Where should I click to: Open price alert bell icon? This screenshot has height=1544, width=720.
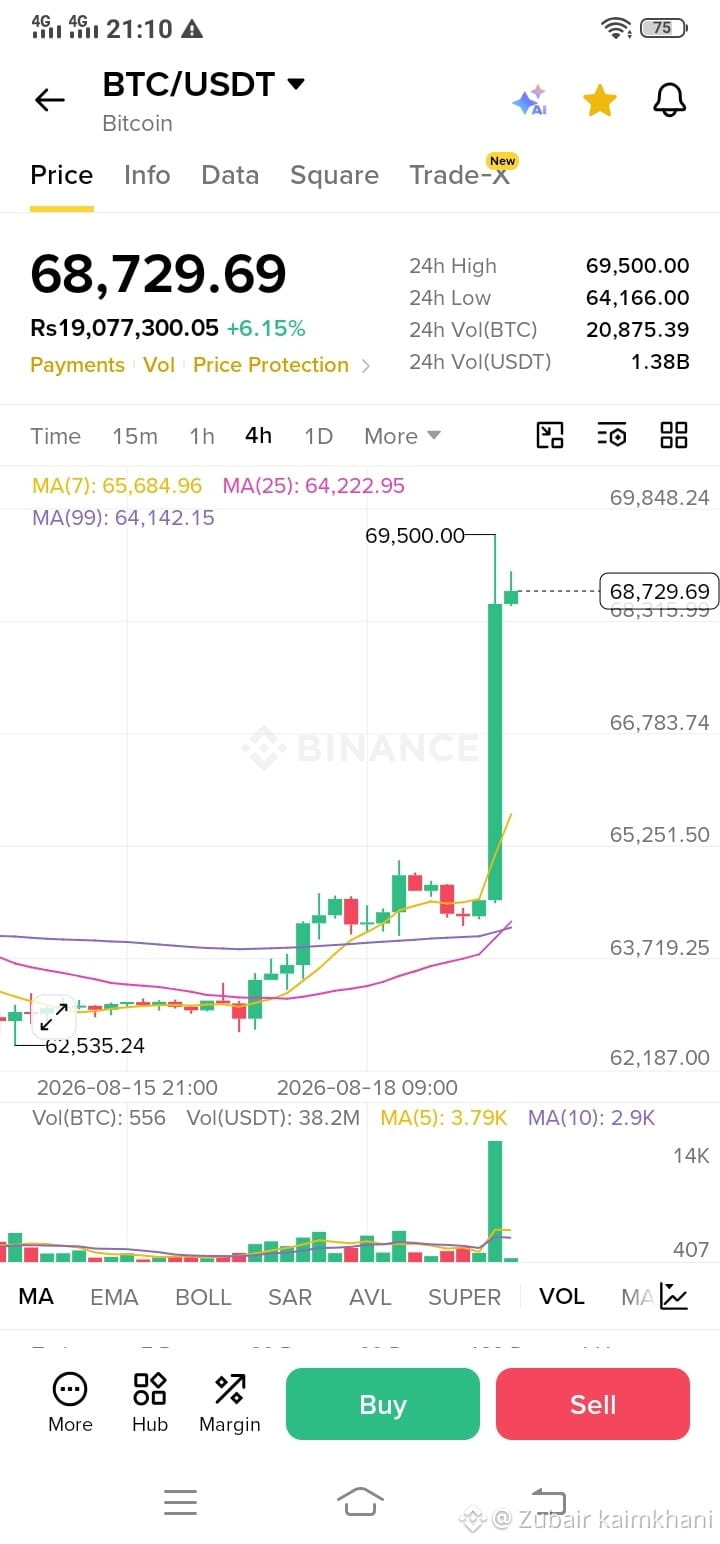point(669,99)
